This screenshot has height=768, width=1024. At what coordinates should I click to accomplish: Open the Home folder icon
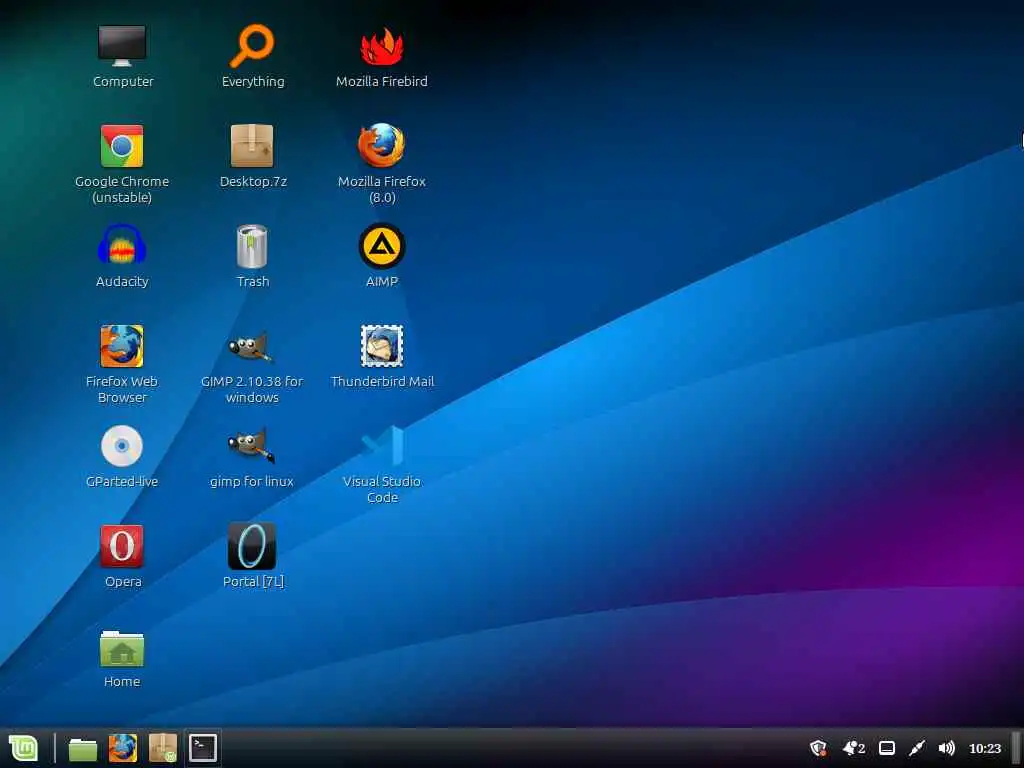coord(122,648)
